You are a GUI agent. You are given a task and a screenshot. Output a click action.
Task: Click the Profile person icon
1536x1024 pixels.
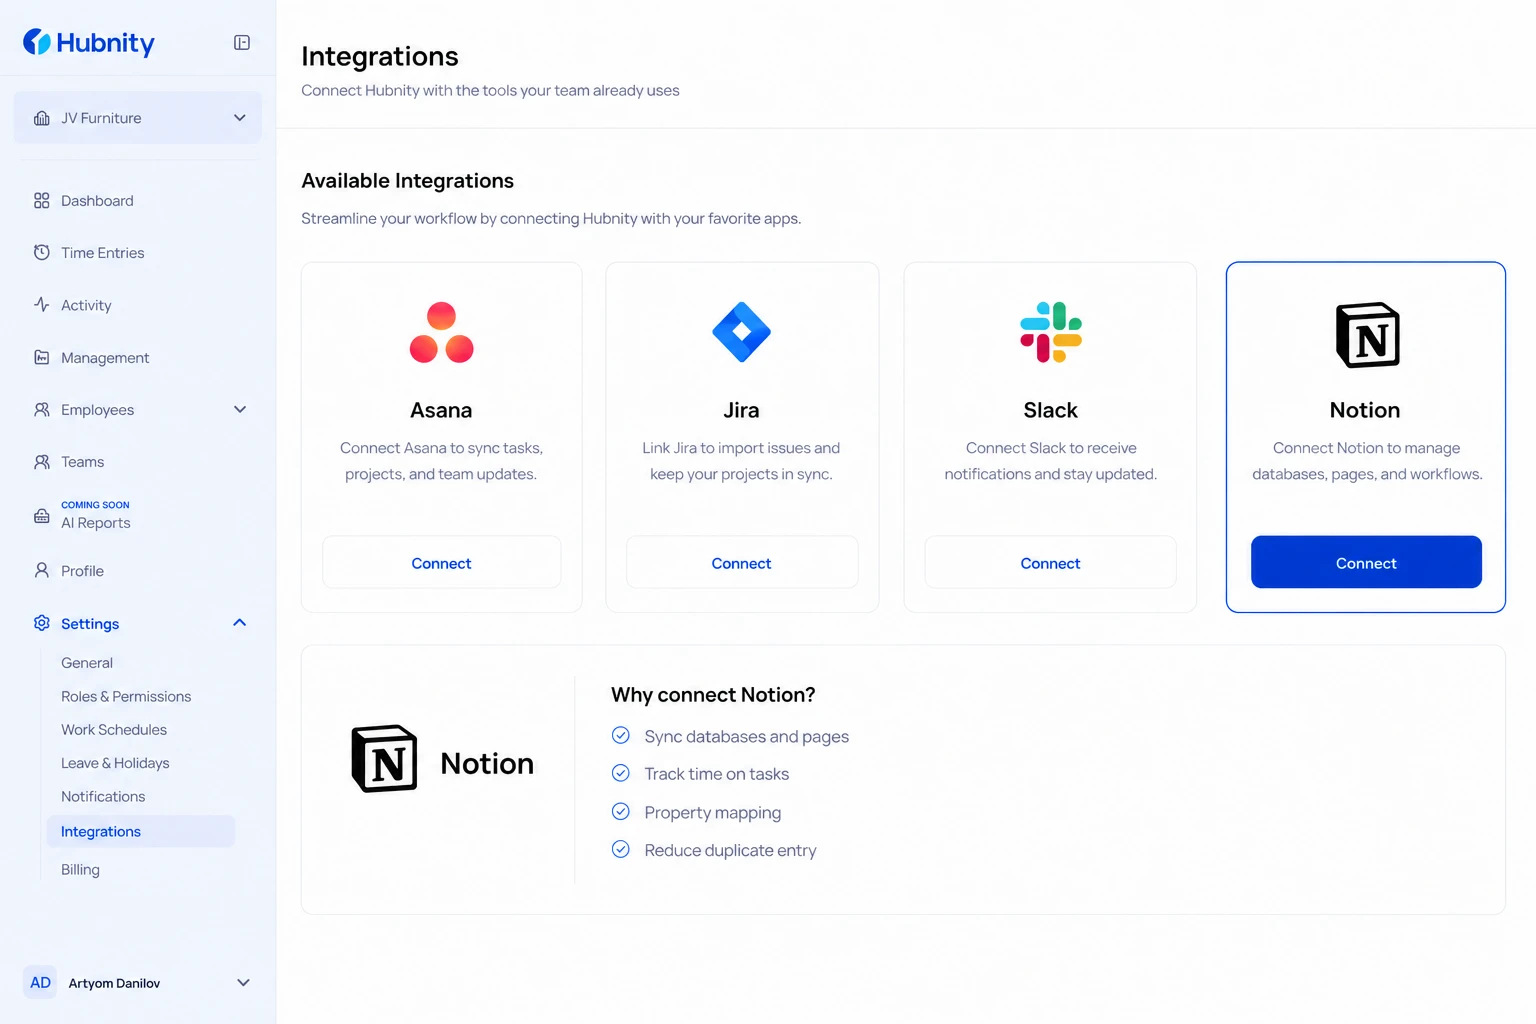[x=42, y=571]
